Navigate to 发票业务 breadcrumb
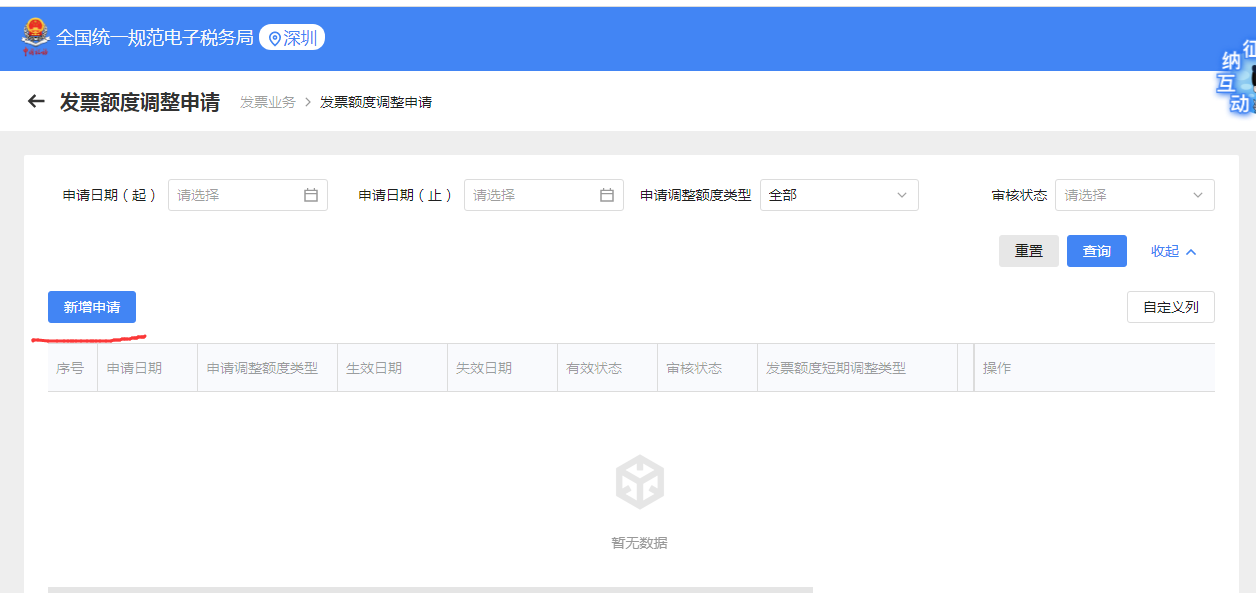This screenshot has width=1256, height=593. 268,102
